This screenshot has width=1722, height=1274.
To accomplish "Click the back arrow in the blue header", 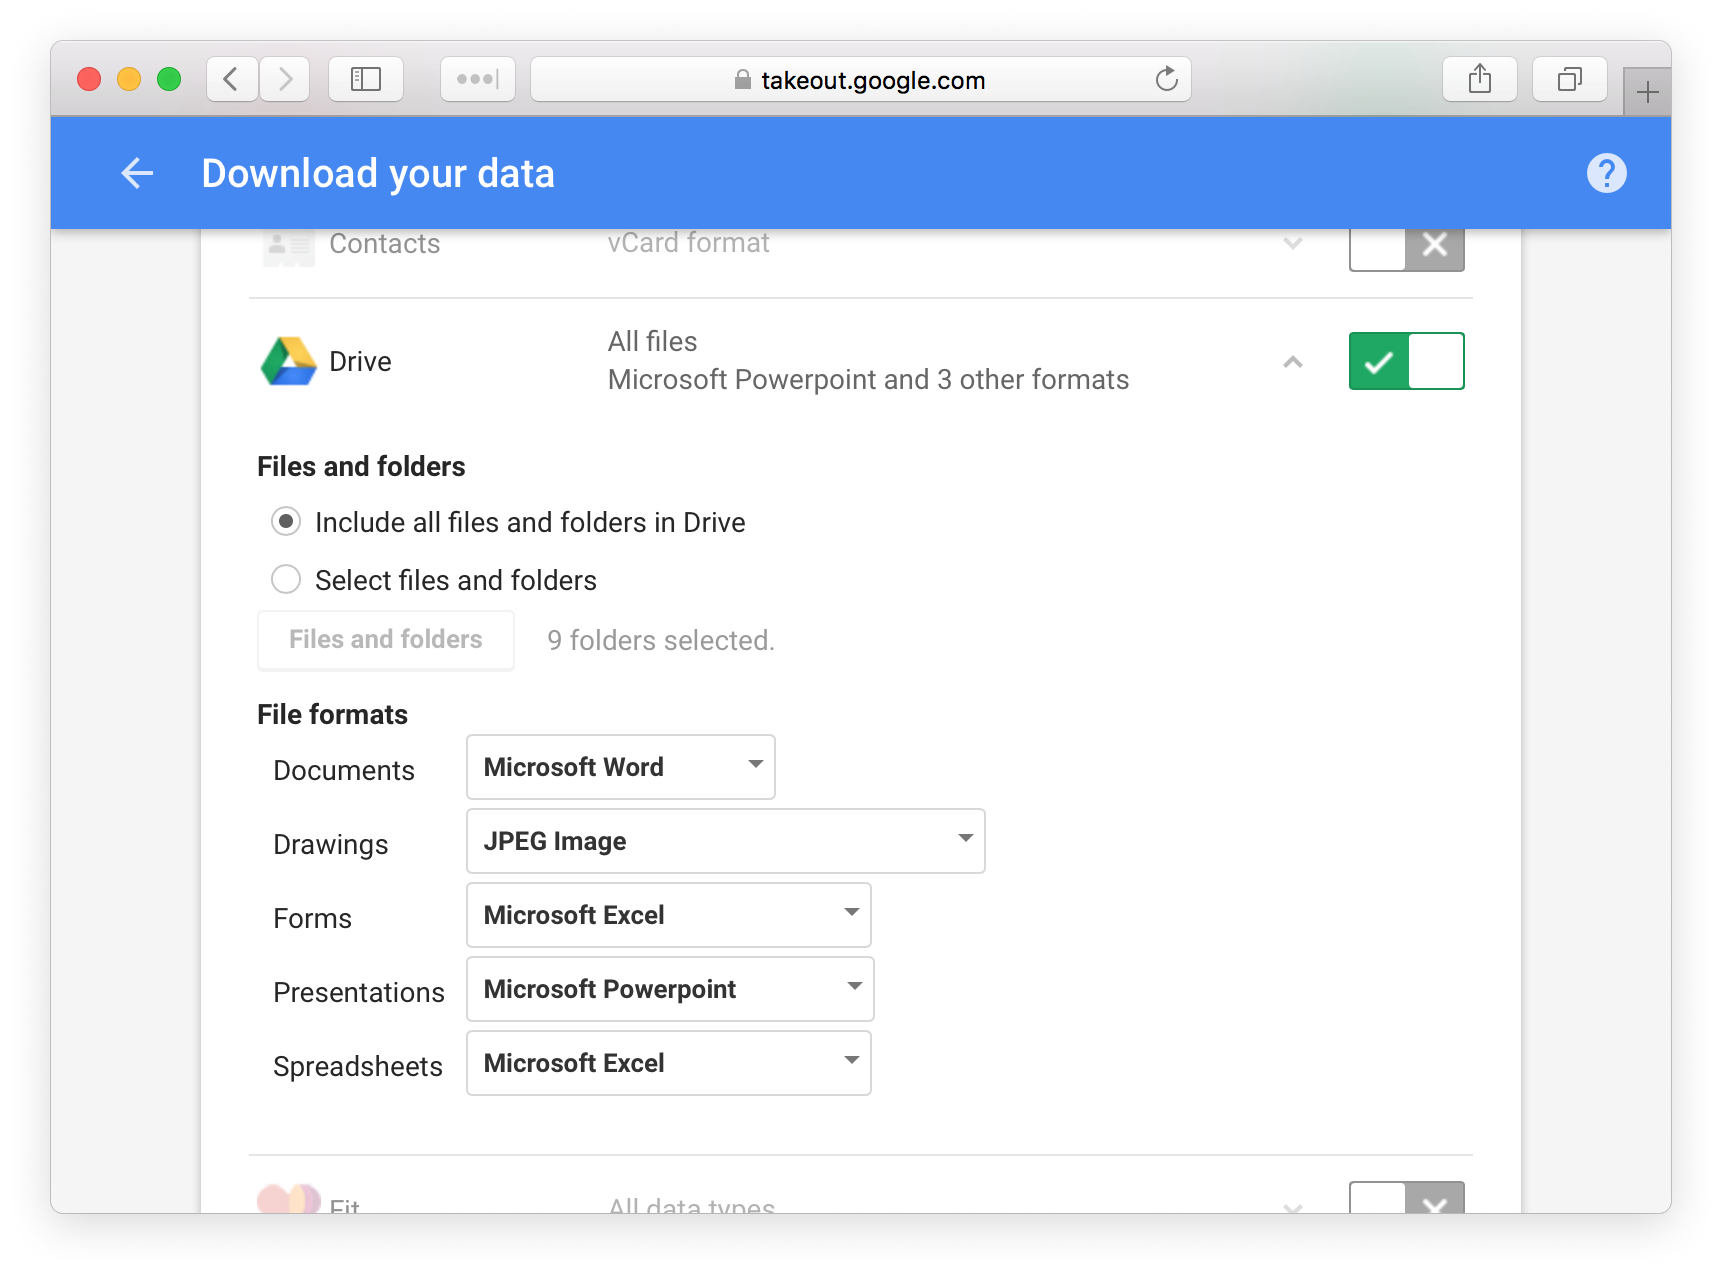I will [x=137, y=172].
